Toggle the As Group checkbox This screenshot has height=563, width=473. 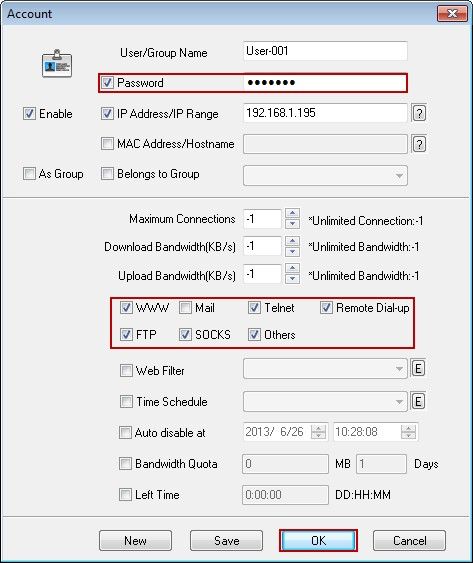coord(29,174)
